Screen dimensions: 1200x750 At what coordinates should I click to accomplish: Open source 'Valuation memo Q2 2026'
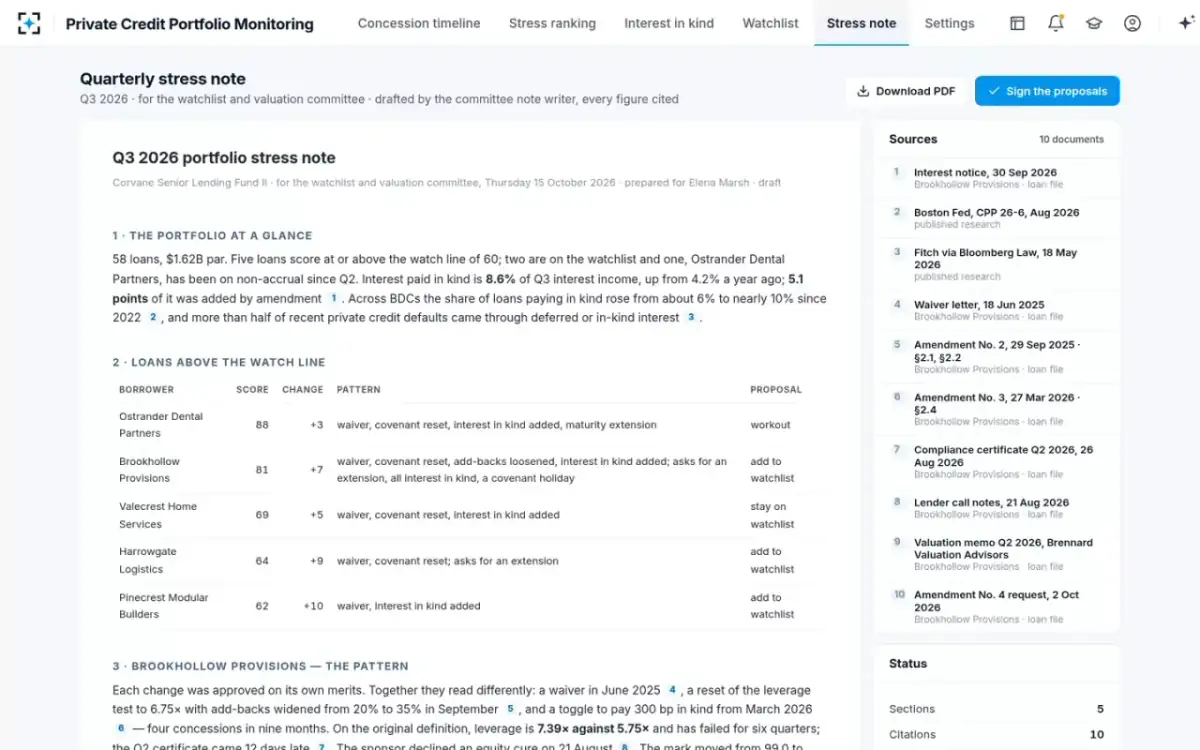(996, 554)
